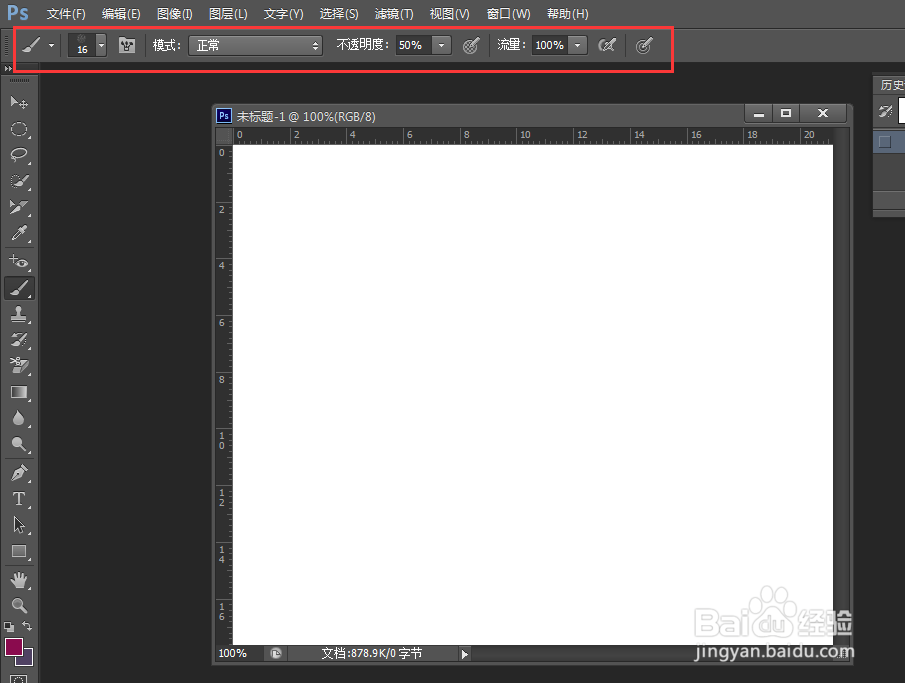Open the brush preset picker dropdown
The height and width of the screenshot is (683, 905).
[x=101, y=45]
